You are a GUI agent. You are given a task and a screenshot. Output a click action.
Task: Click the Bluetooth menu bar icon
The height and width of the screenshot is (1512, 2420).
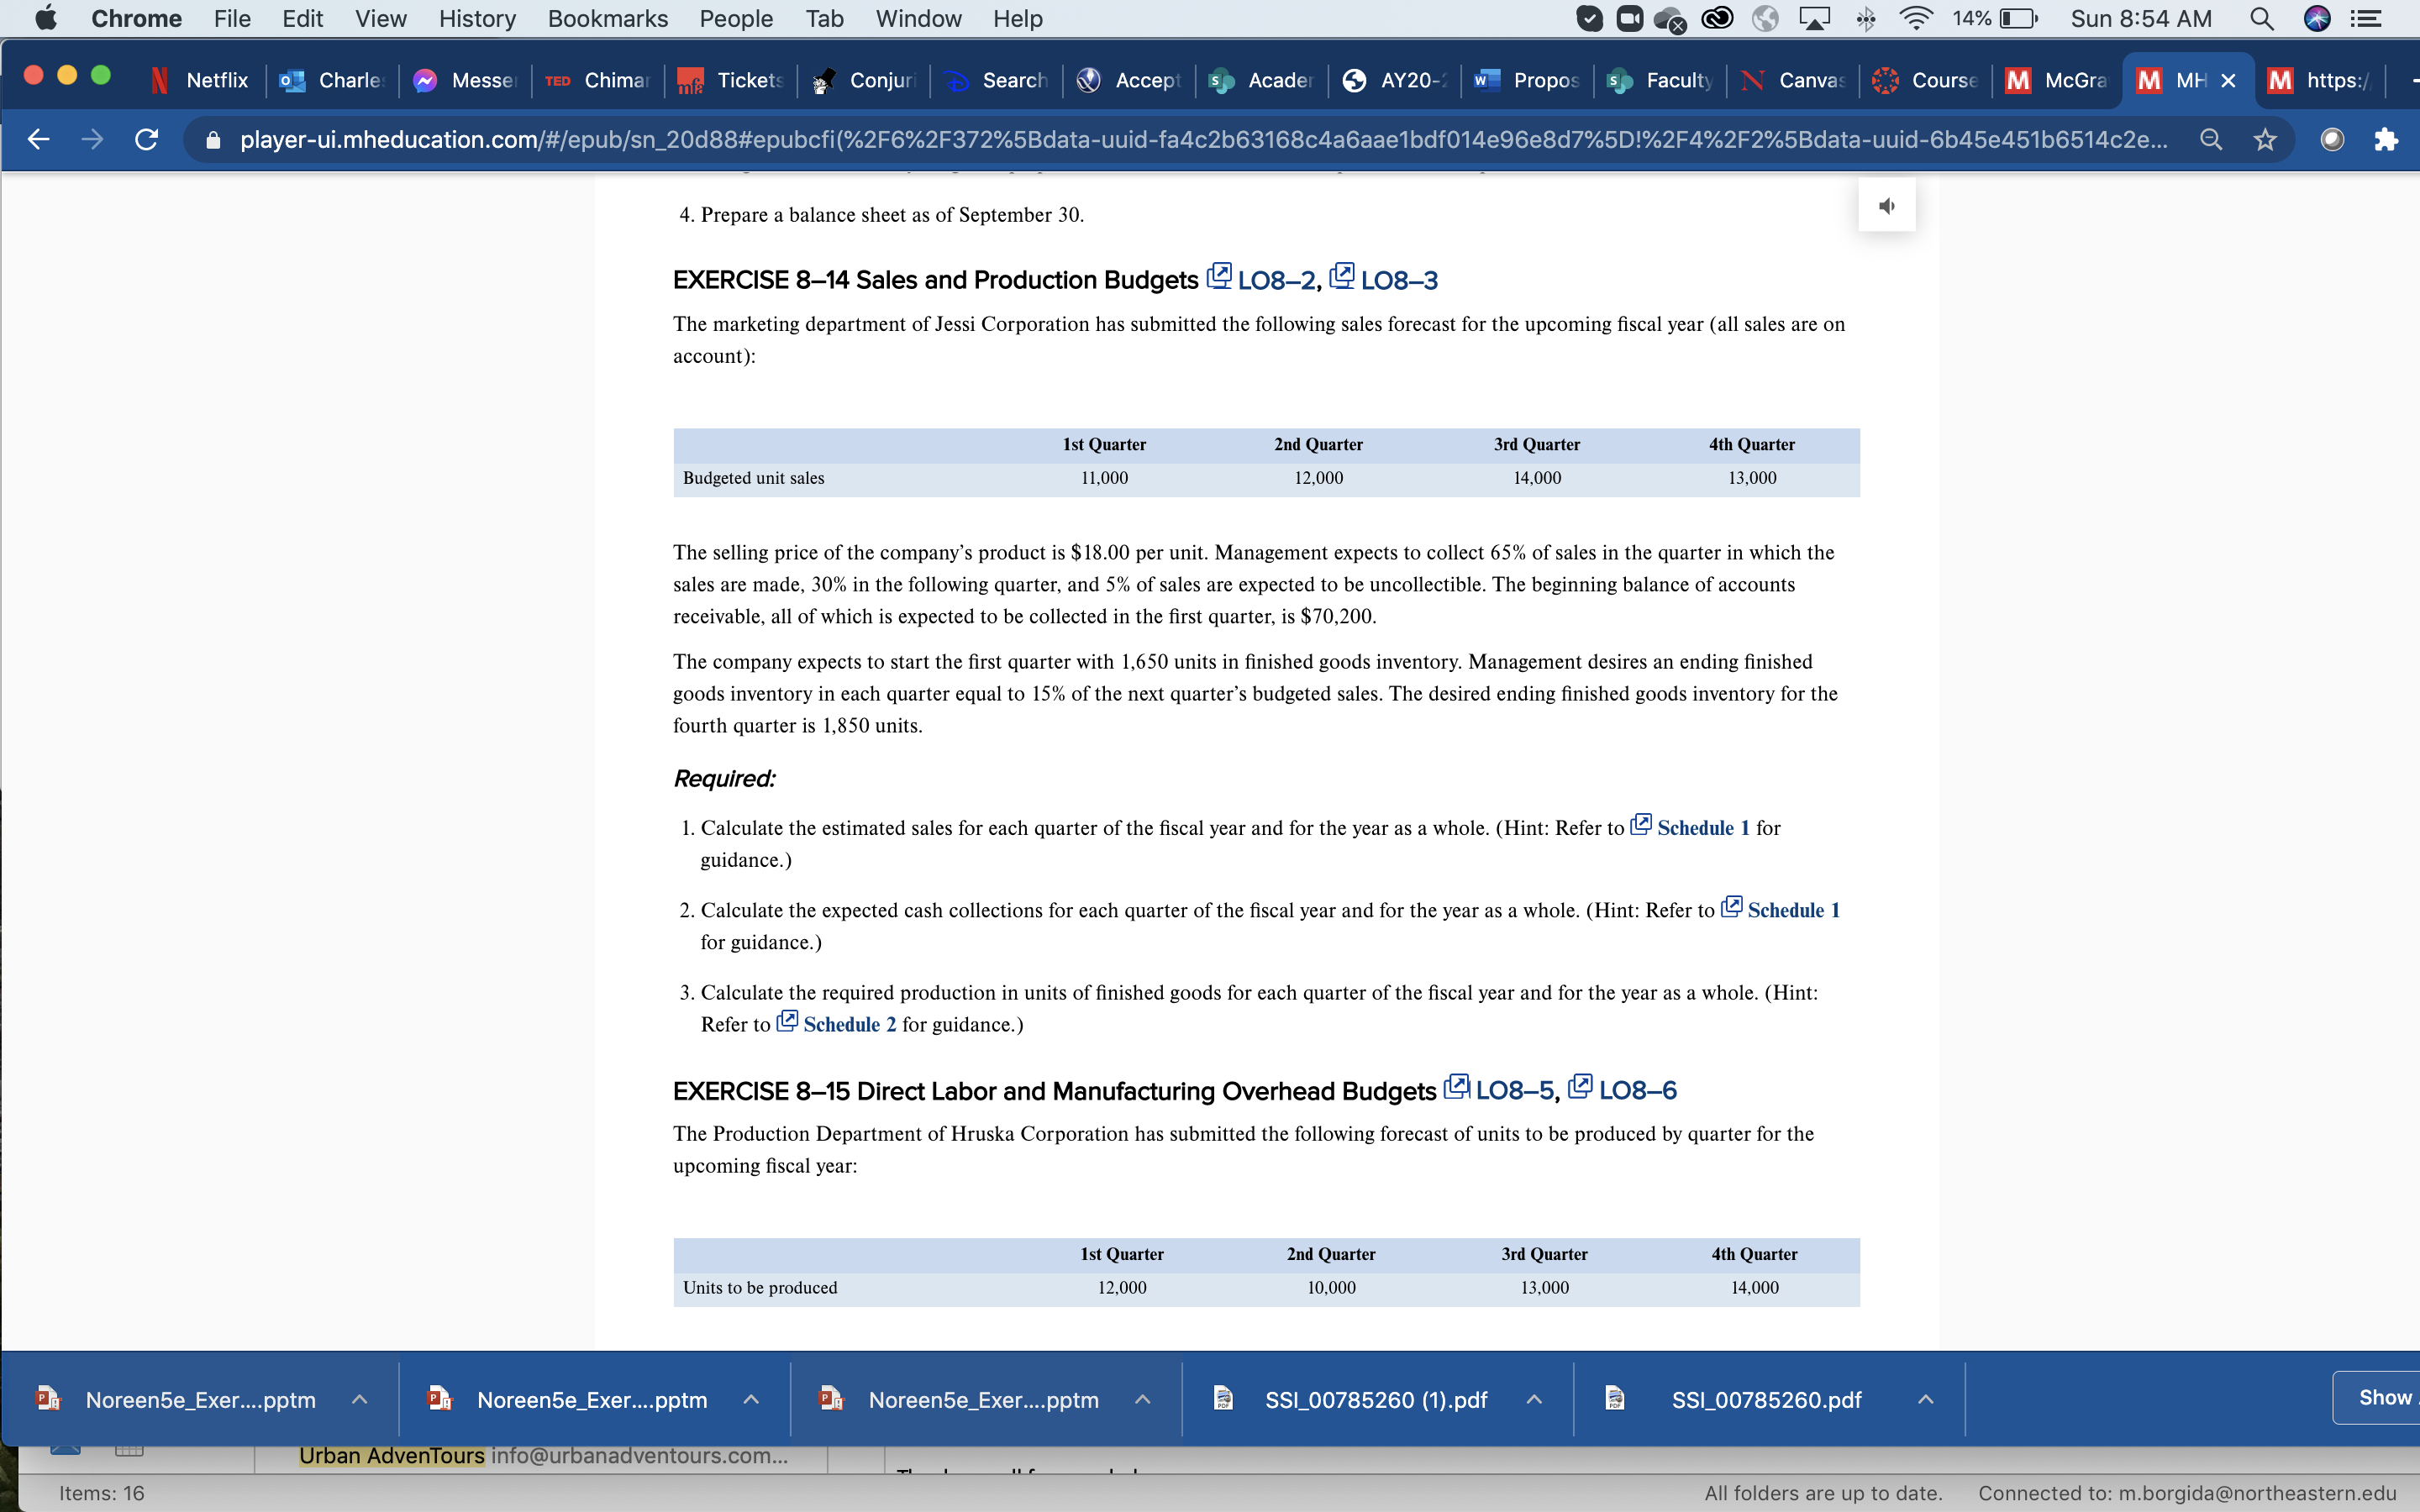[1866, 18]
